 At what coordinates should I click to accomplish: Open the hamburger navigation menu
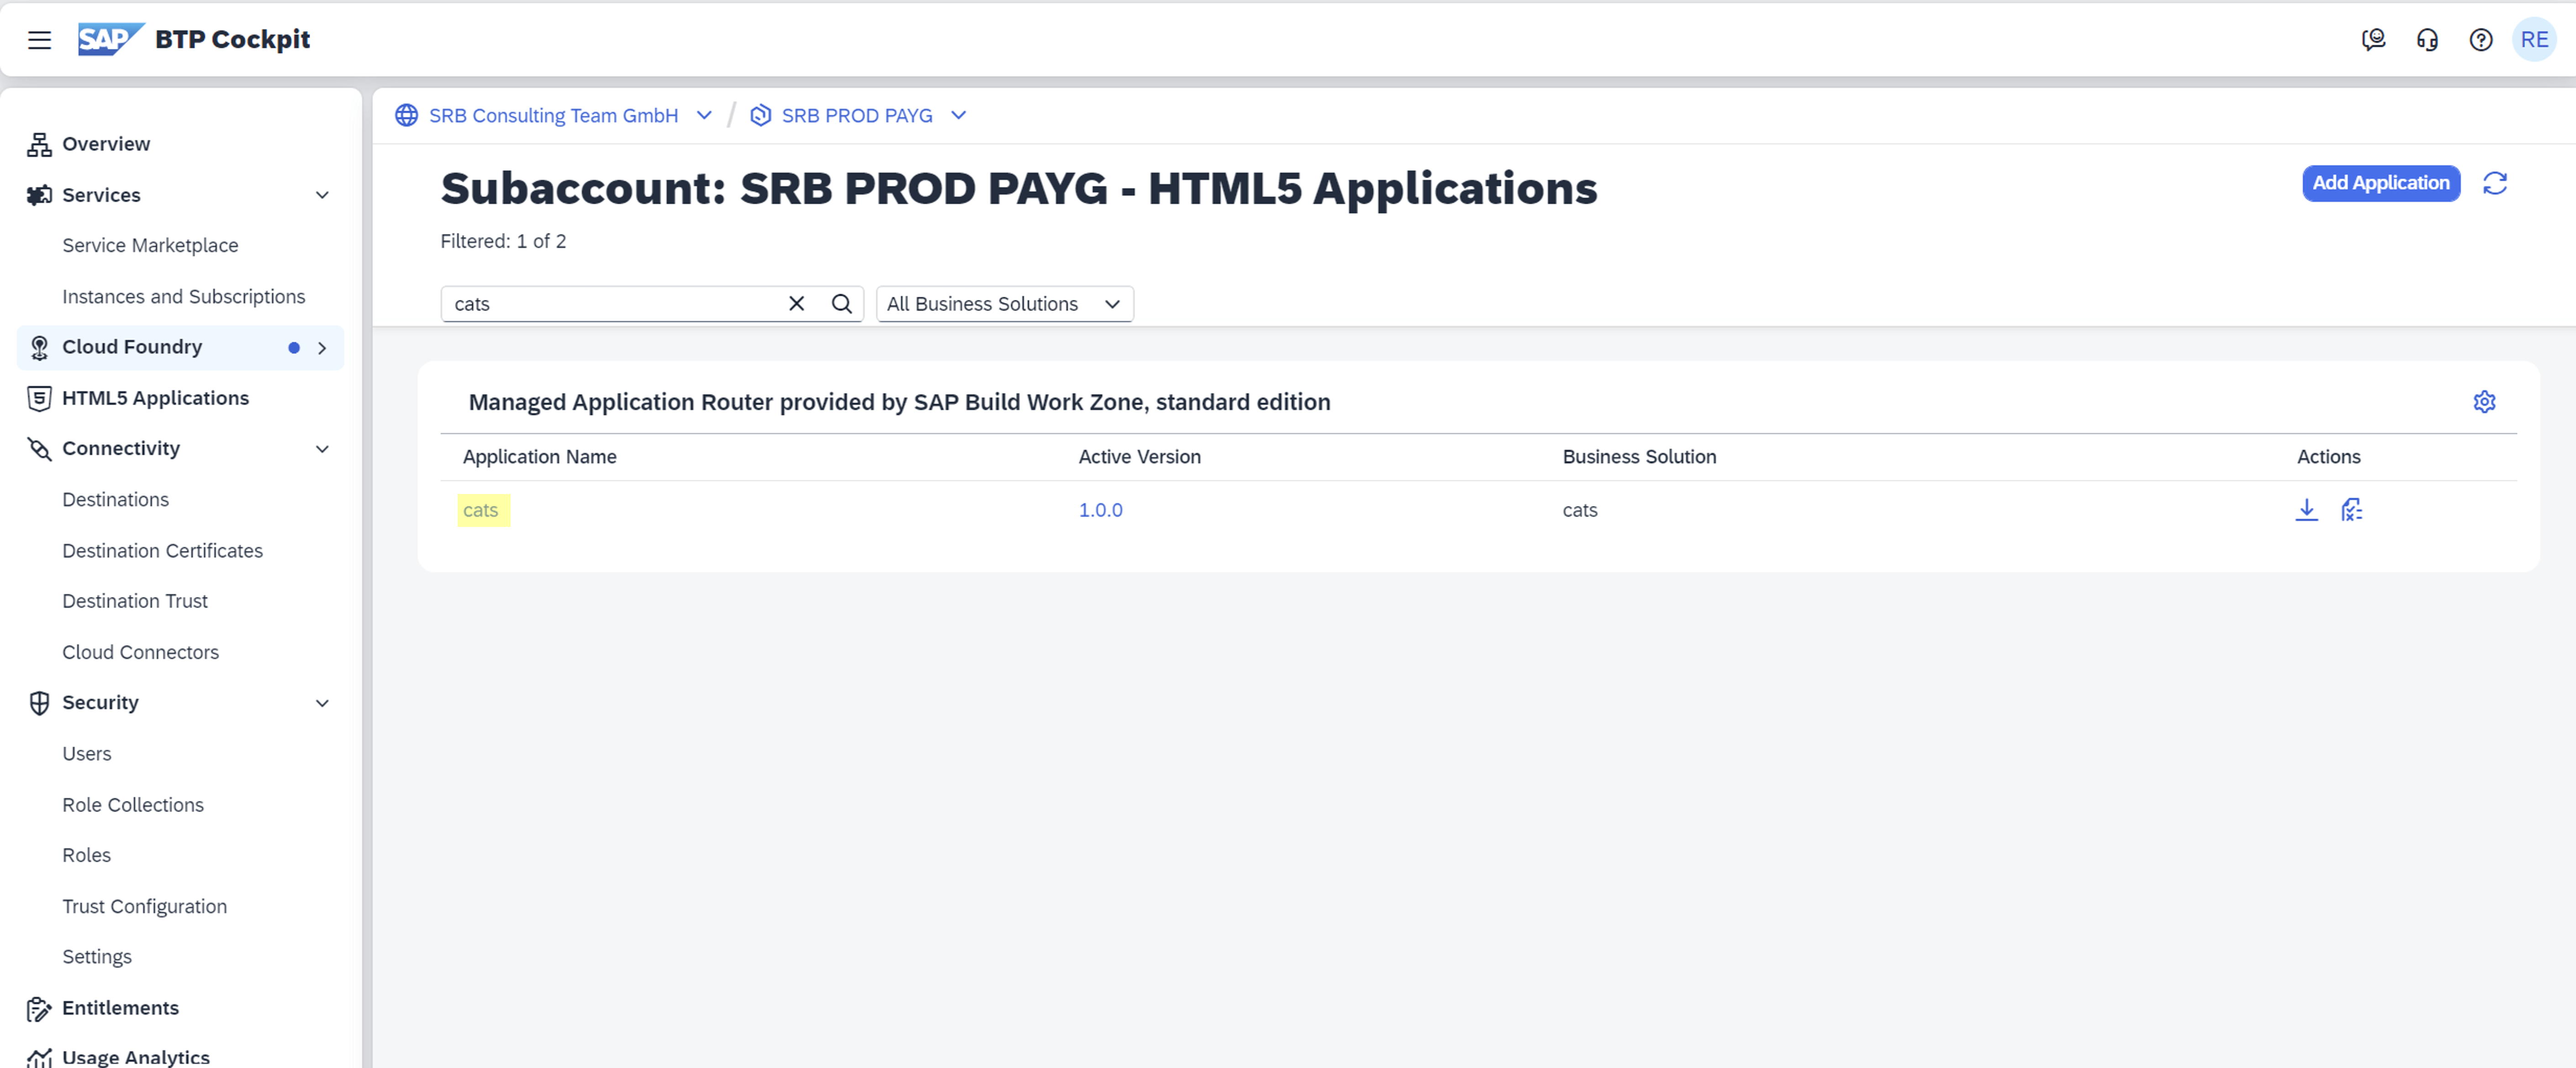[x=39, y=40]
